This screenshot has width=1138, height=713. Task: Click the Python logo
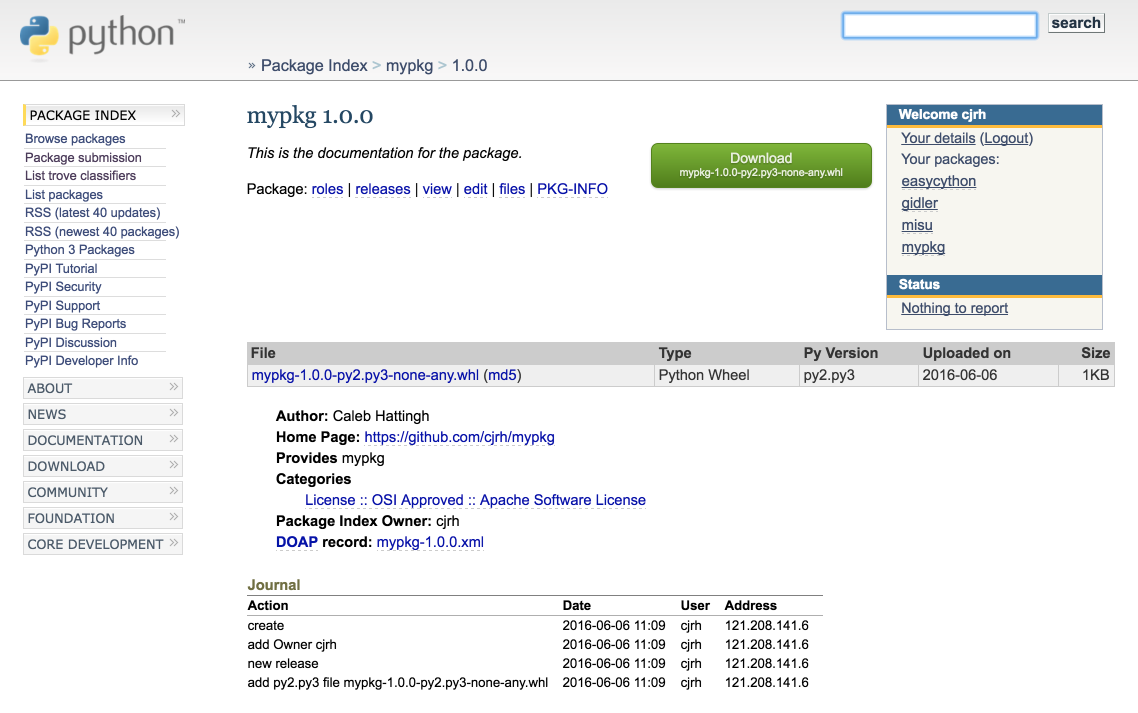coord(102,36)
